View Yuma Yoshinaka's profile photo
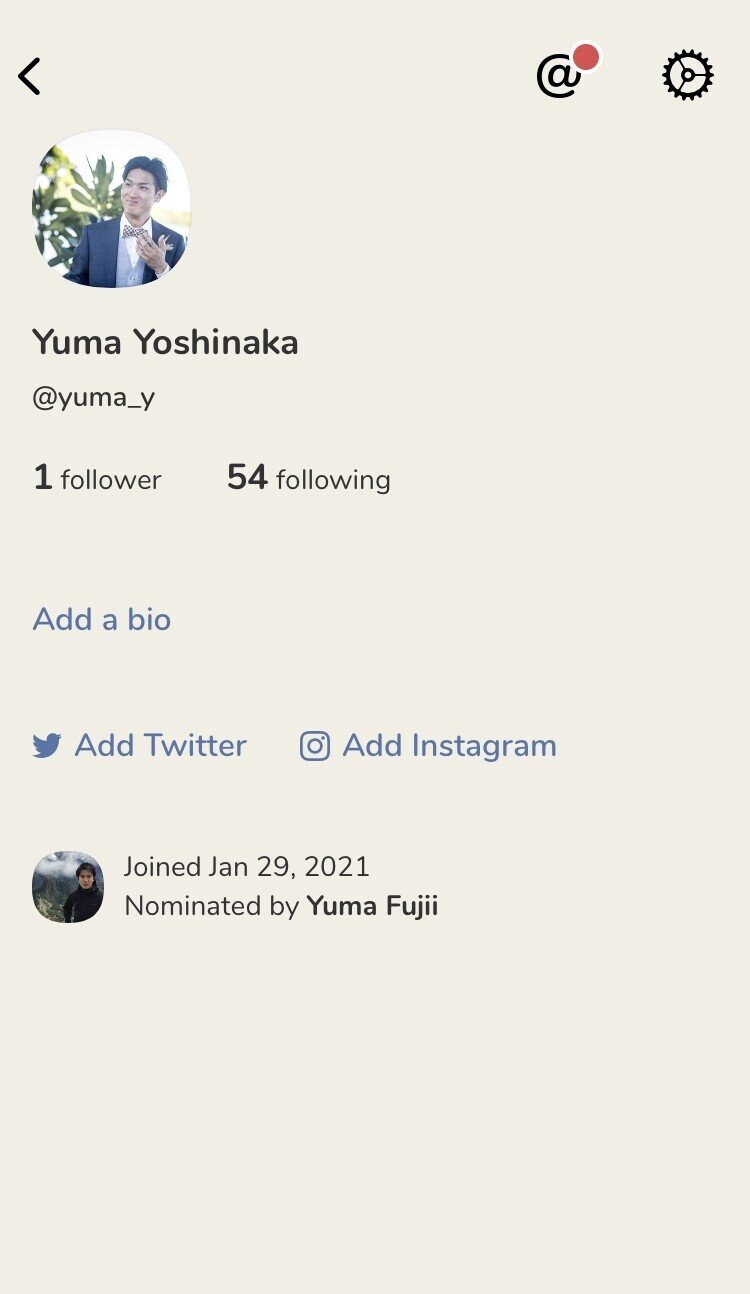750x1294 pixels. click(111, 209)
